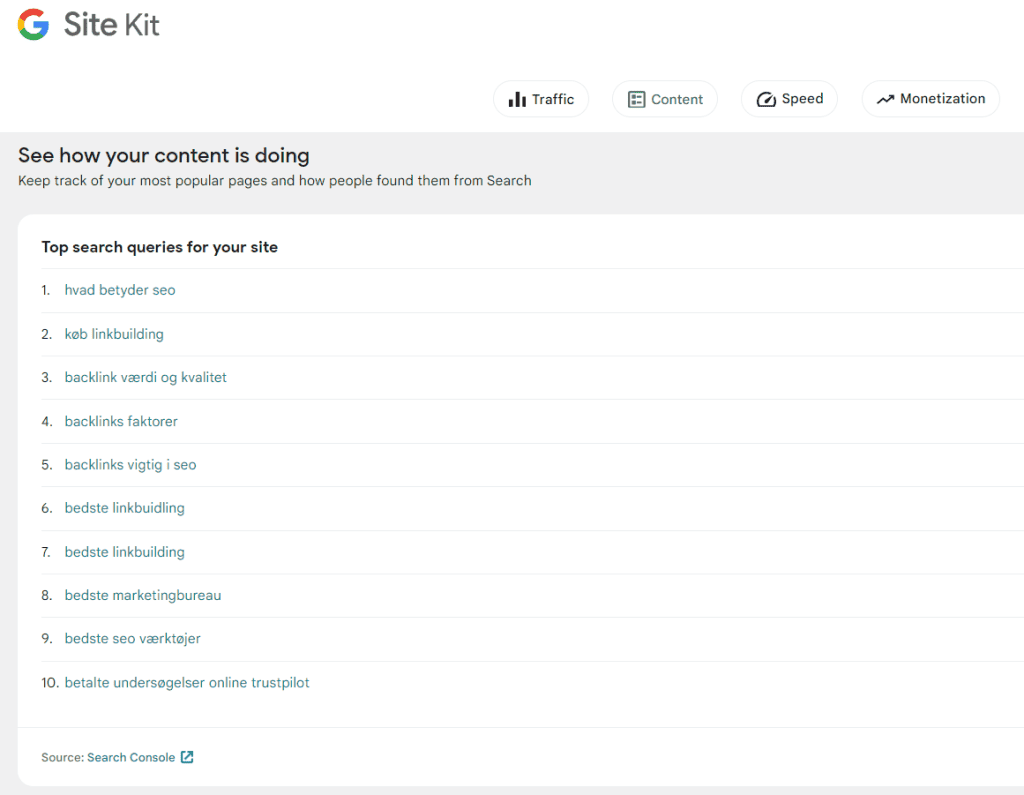Click the 'backlinks faktorer' query link
This screenshot has height=795, width=1024.
[x=121, y=421]
